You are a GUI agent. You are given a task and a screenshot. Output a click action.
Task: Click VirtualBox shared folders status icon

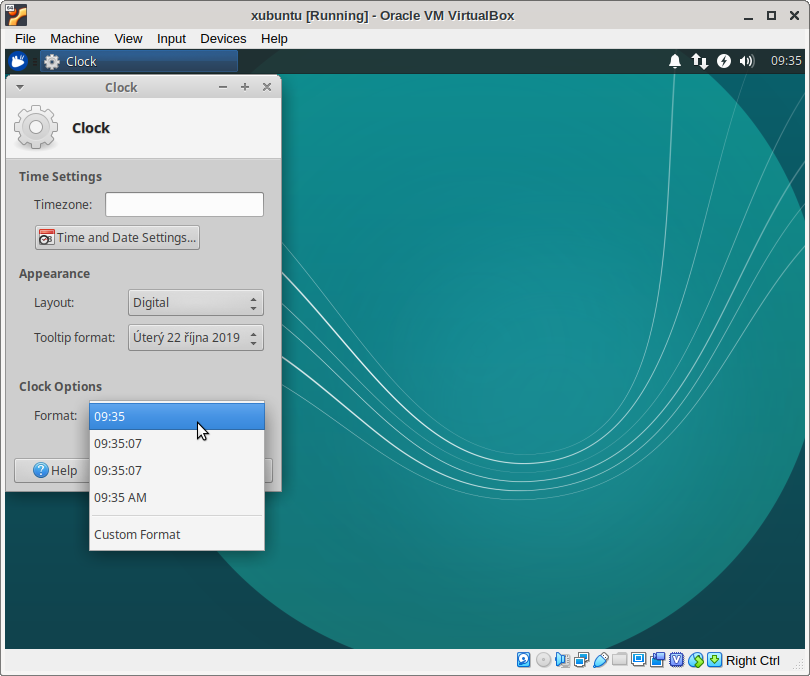tap(620, 660)
